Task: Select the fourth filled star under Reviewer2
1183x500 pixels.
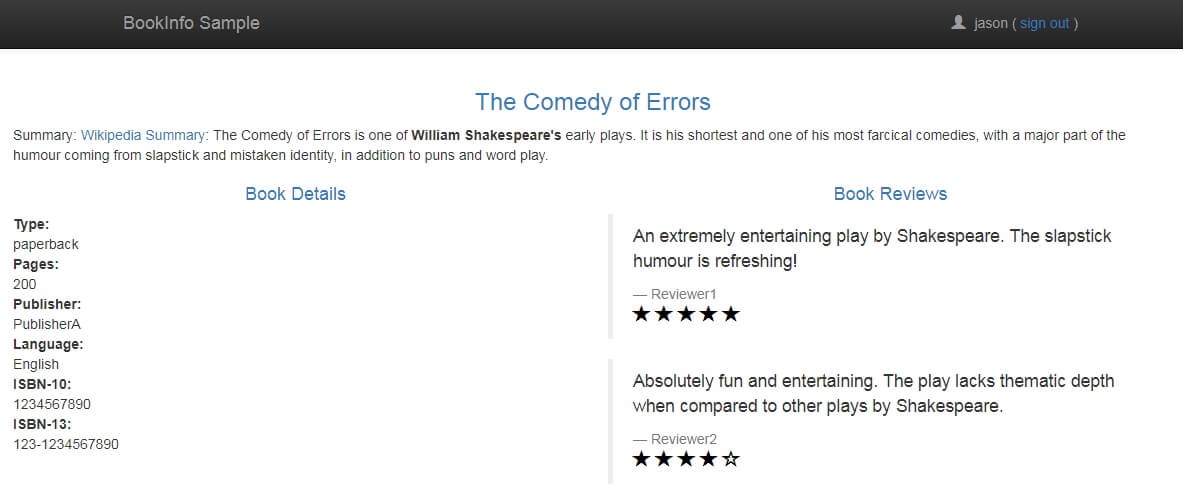Action: 708,459
